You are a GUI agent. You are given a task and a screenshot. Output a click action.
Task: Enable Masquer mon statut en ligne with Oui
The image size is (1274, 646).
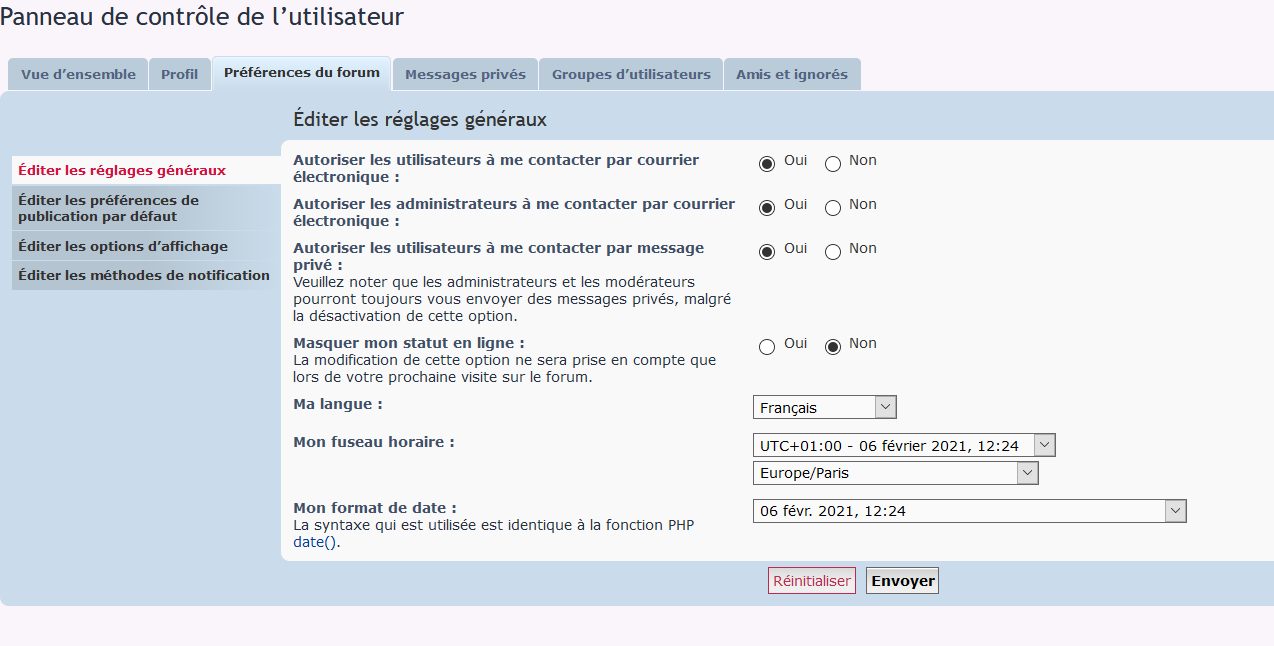tap(767, 347)
